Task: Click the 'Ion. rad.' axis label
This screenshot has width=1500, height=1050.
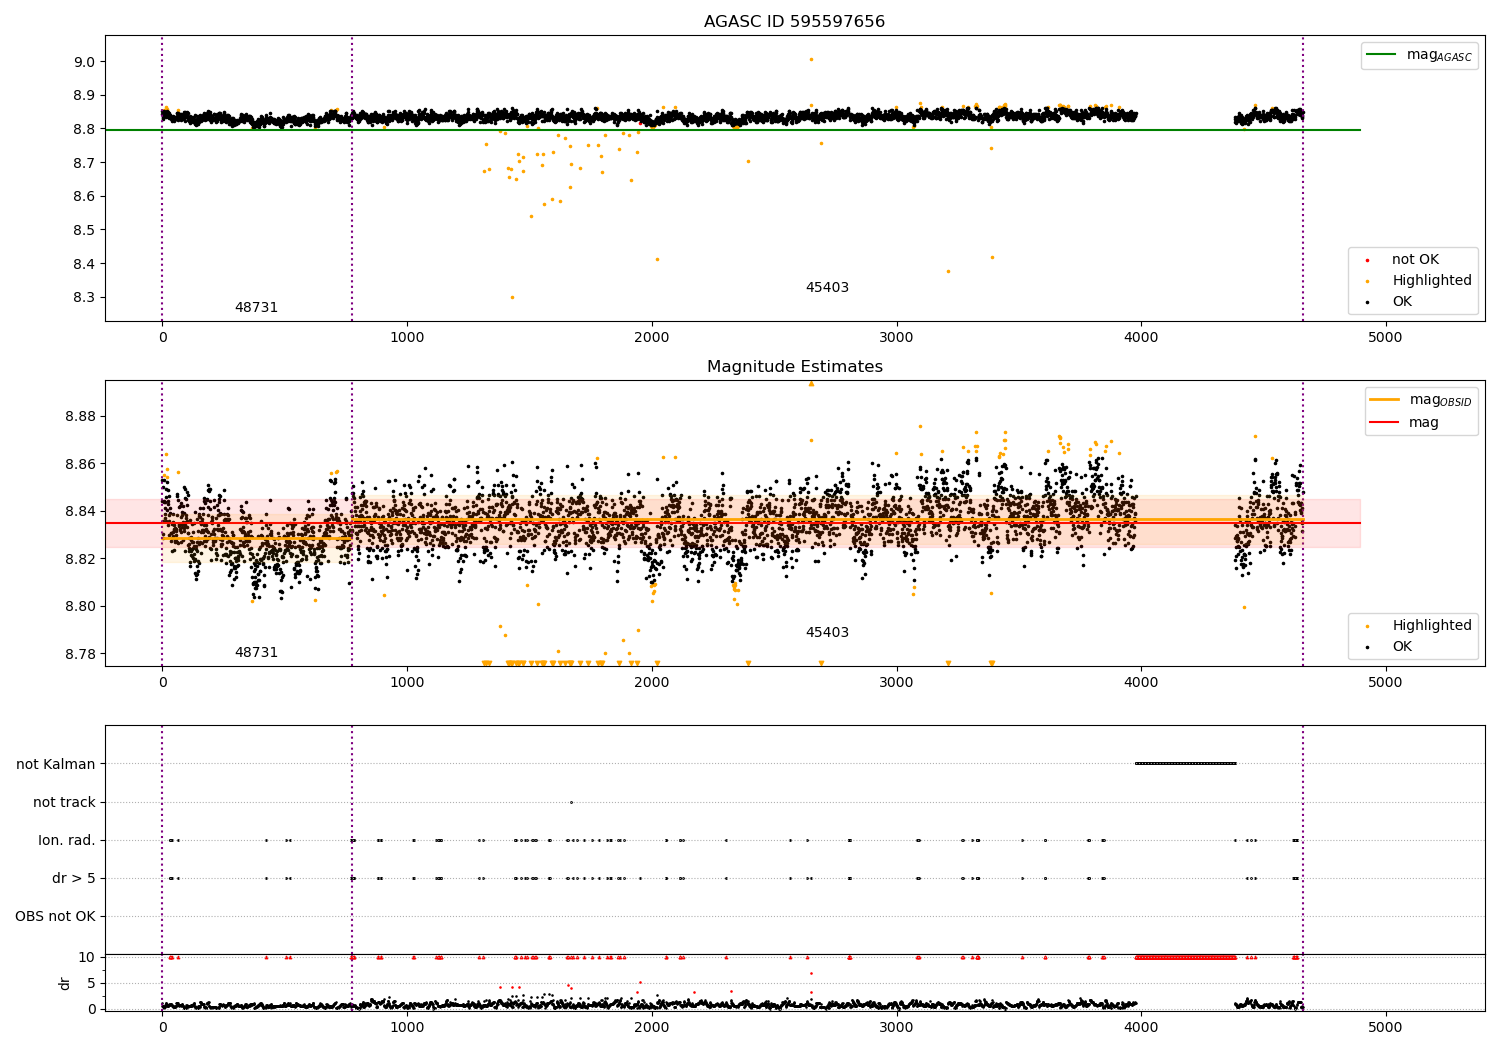Action: [x=67, y=840]
